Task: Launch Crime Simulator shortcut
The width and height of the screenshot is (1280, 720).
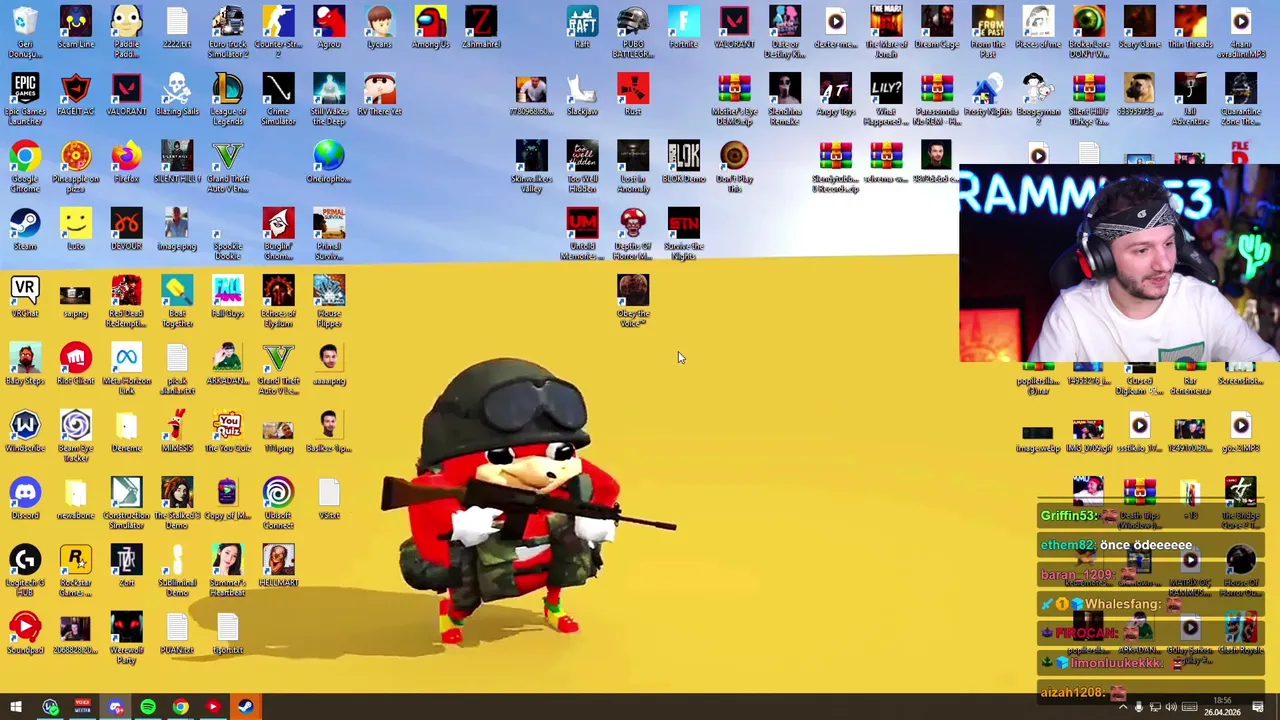Action: pos(278,98)
